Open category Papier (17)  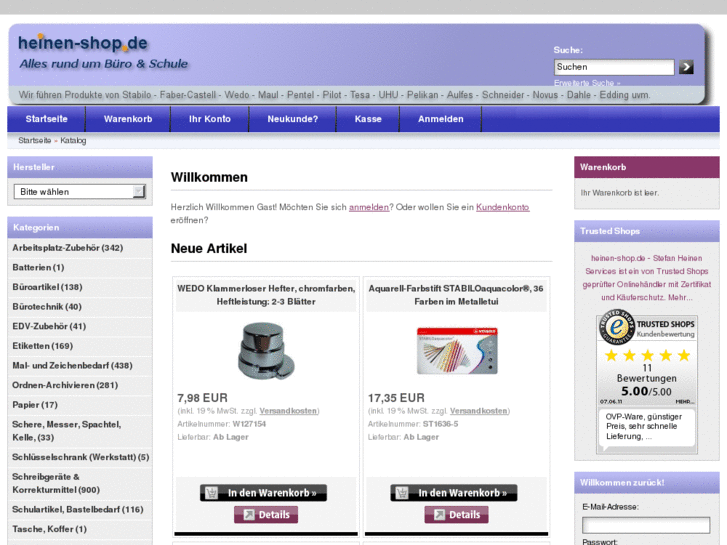point(35,404)
